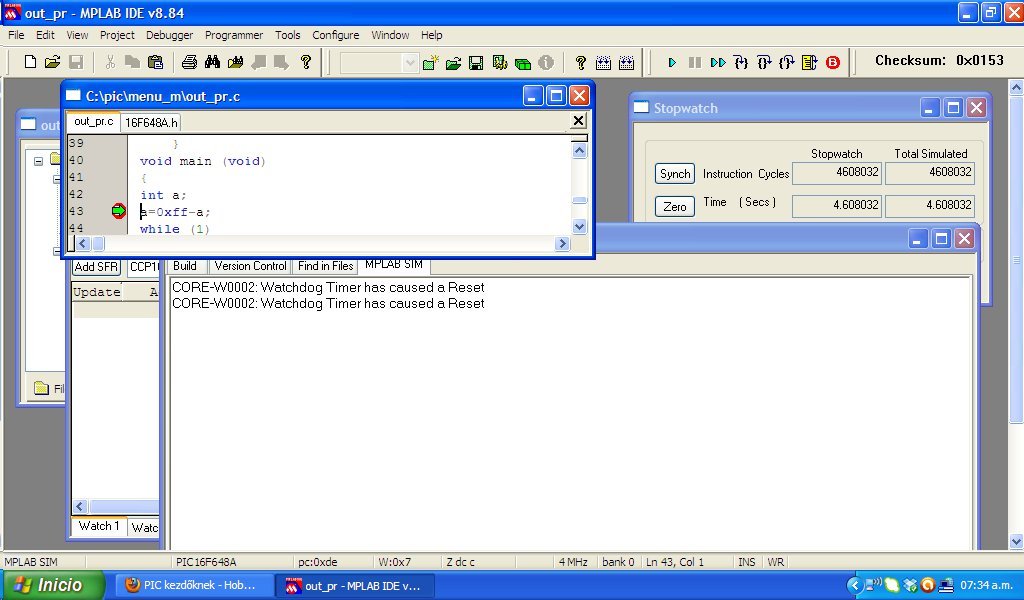Switch to the 16F648A.h editor tab

pos(151,122)
